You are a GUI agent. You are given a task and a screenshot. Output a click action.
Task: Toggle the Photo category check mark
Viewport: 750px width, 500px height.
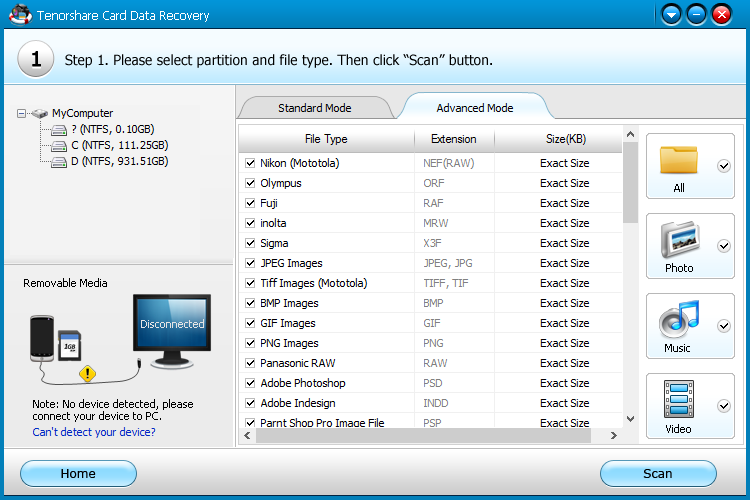coord(724,246)
